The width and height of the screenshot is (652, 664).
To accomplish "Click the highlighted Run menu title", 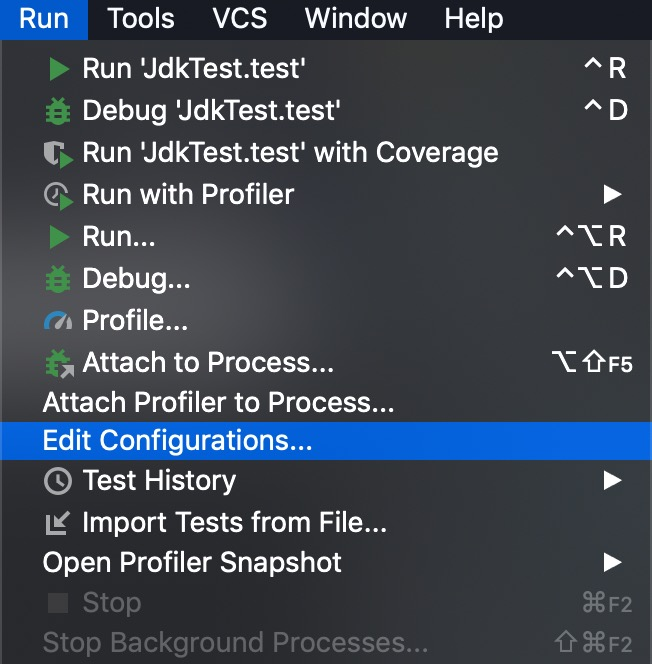I will pos(44,18).
